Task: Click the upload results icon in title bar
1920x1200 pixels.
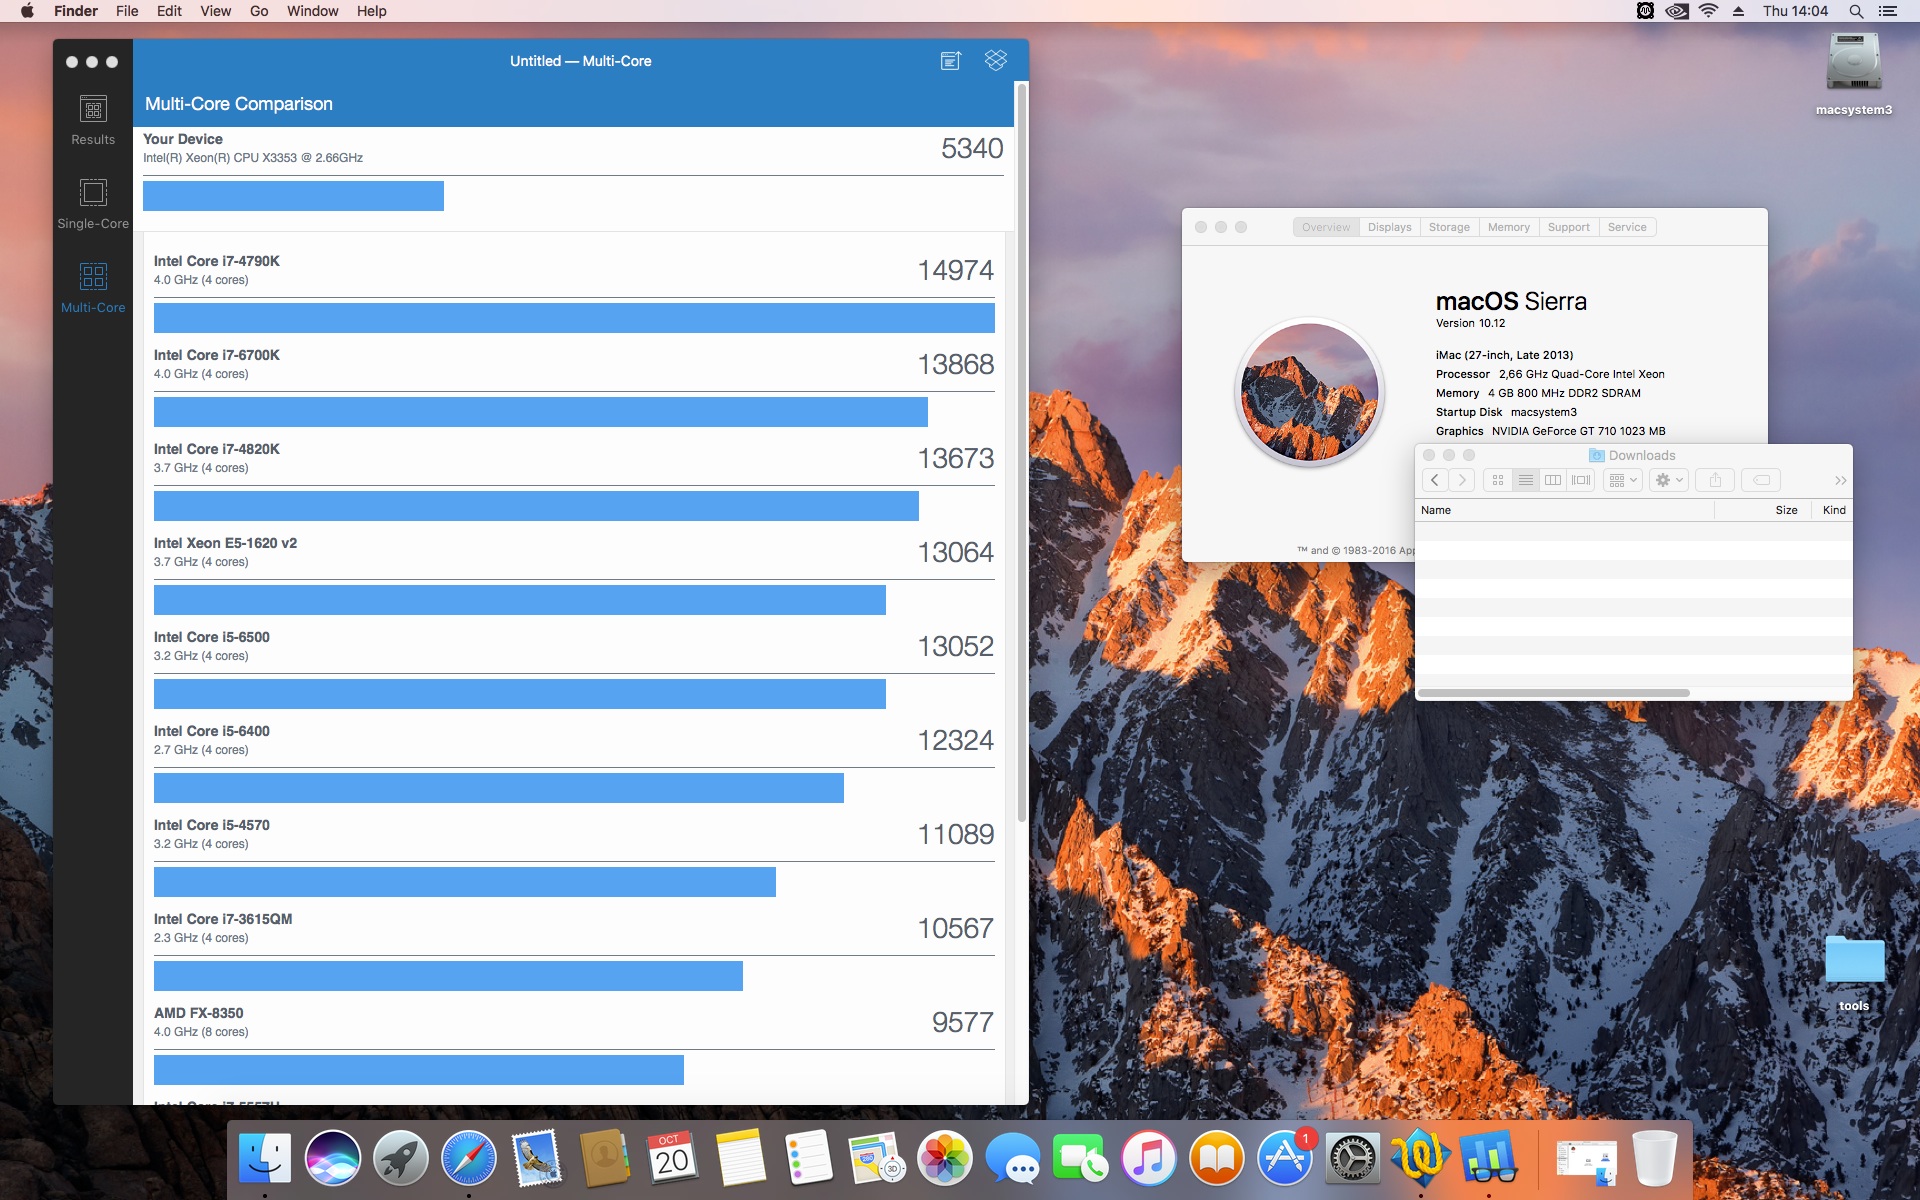Action: (950, 61)
